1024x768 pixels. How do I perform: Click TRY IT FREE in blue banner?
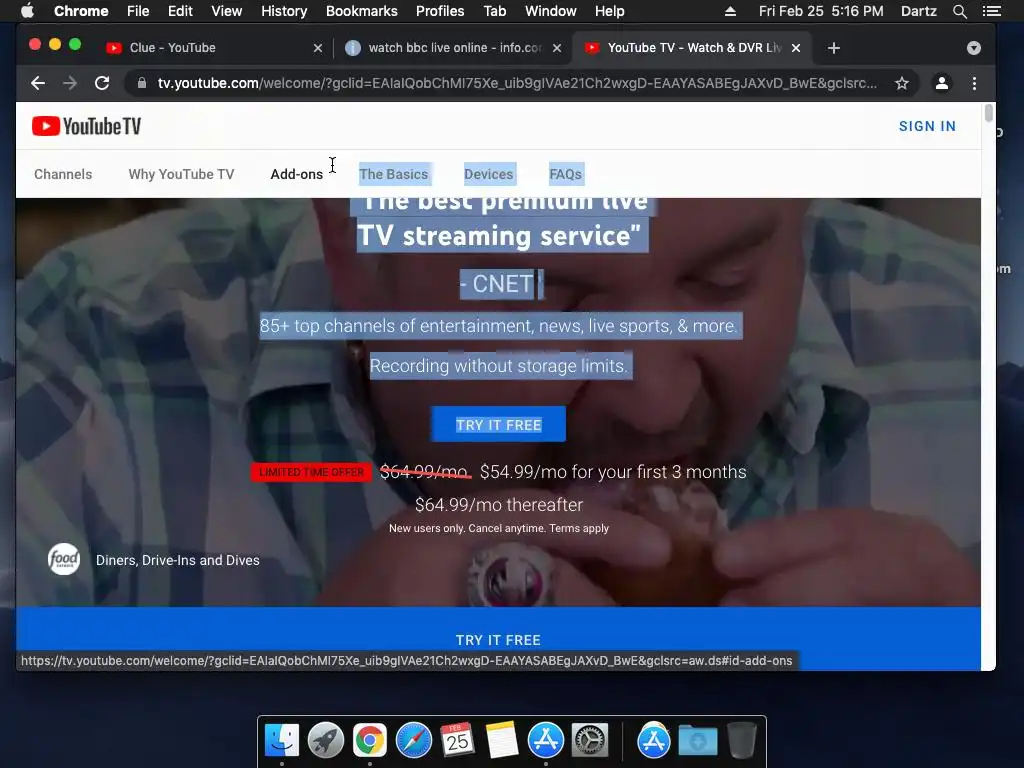498,640
